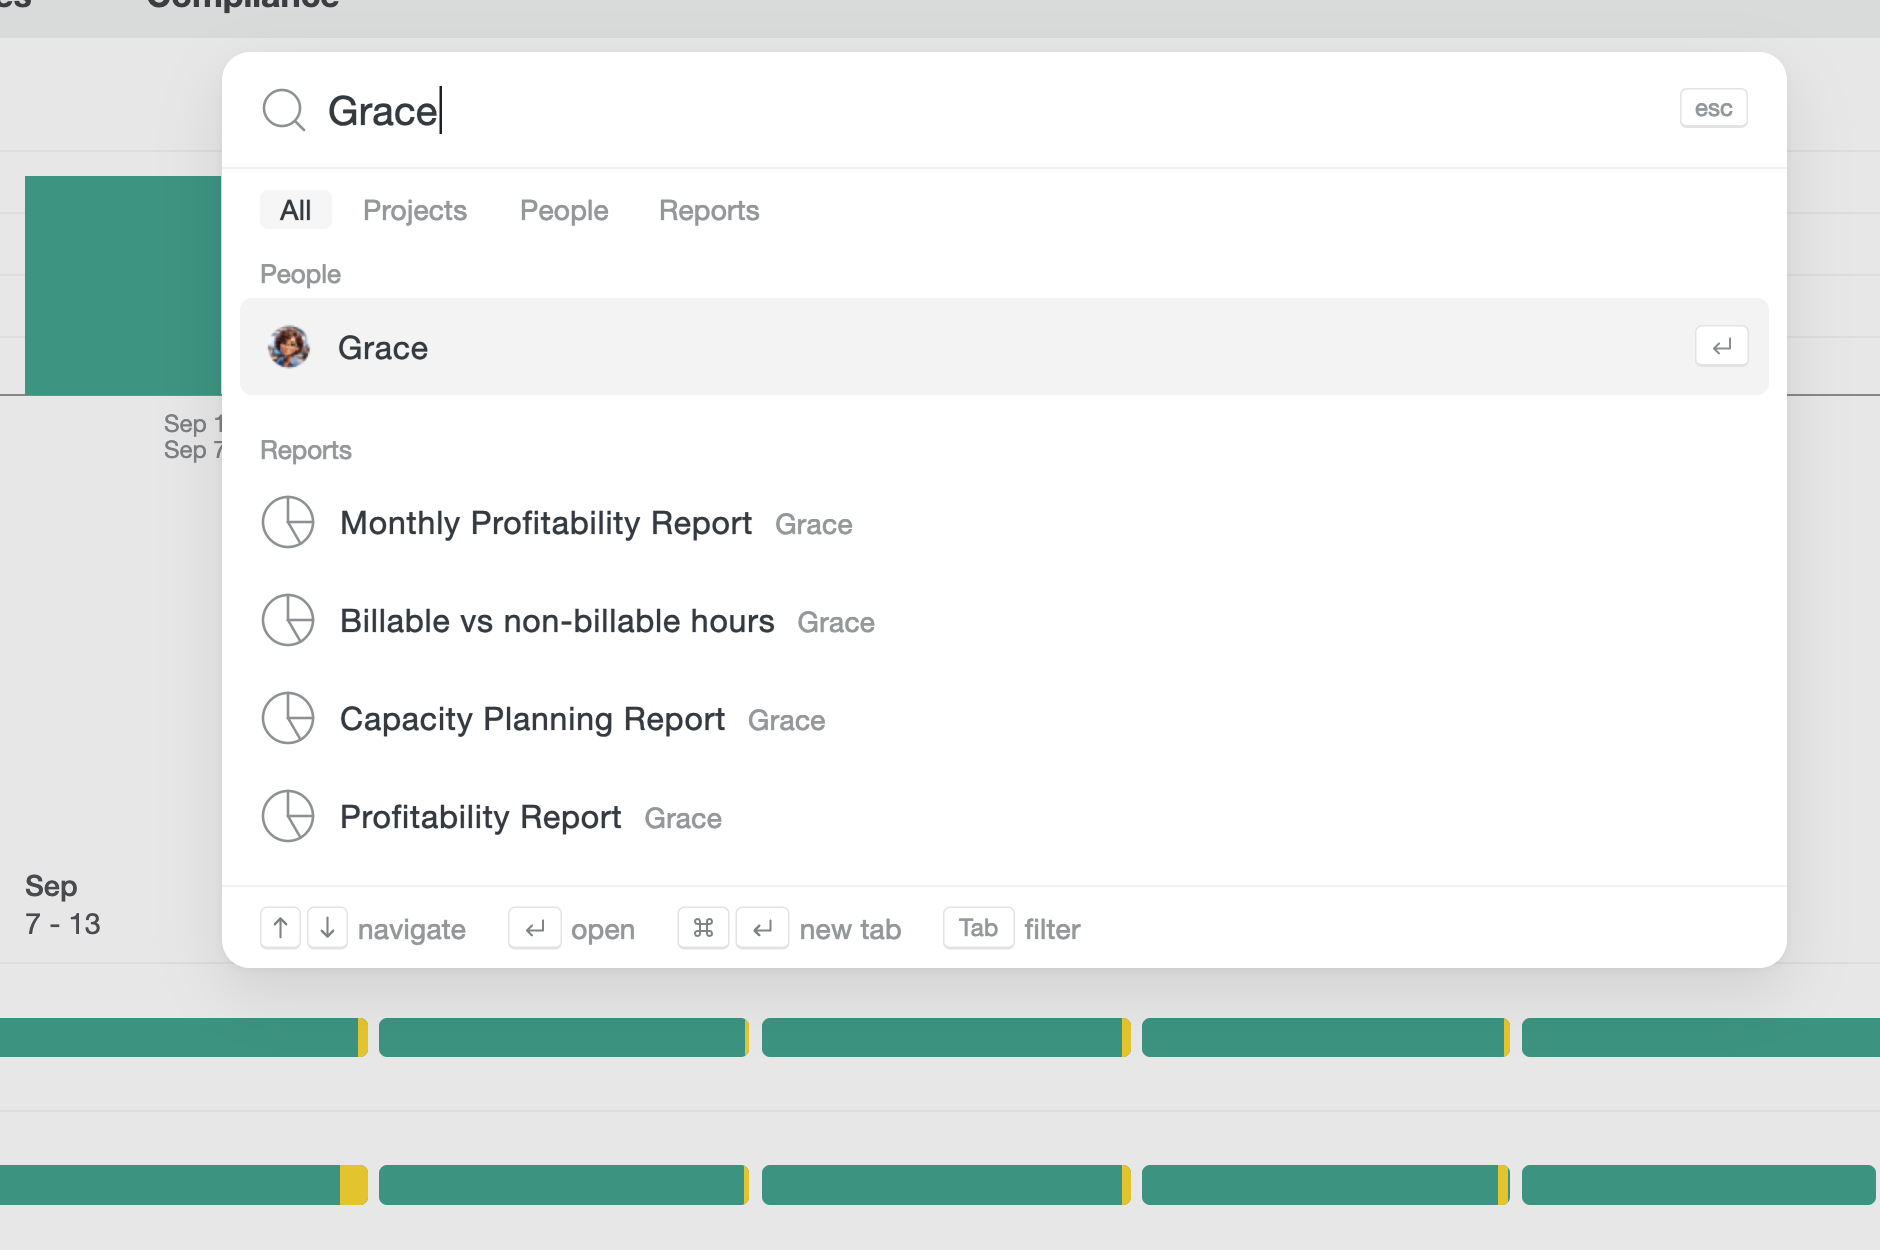The width and height of the screenshot is (1880, 1250).
Task: Dismiss search with the esc button
Action: pos(1713,108)
